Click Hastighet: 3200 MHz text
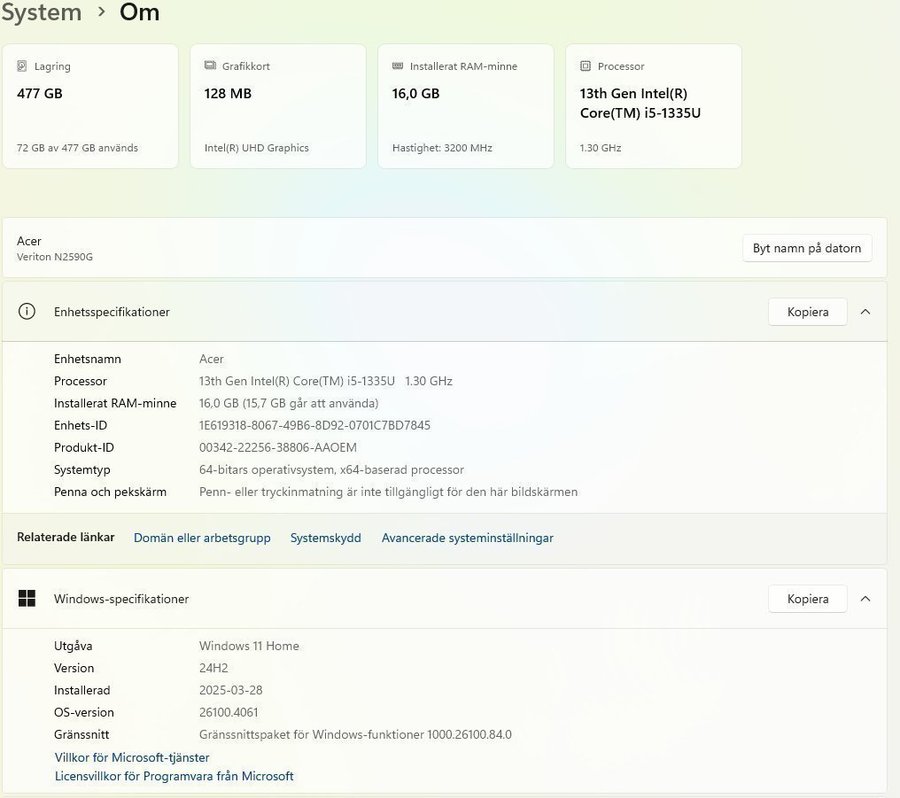The width and height of the screenshot is (900, 798). (442, 148)
